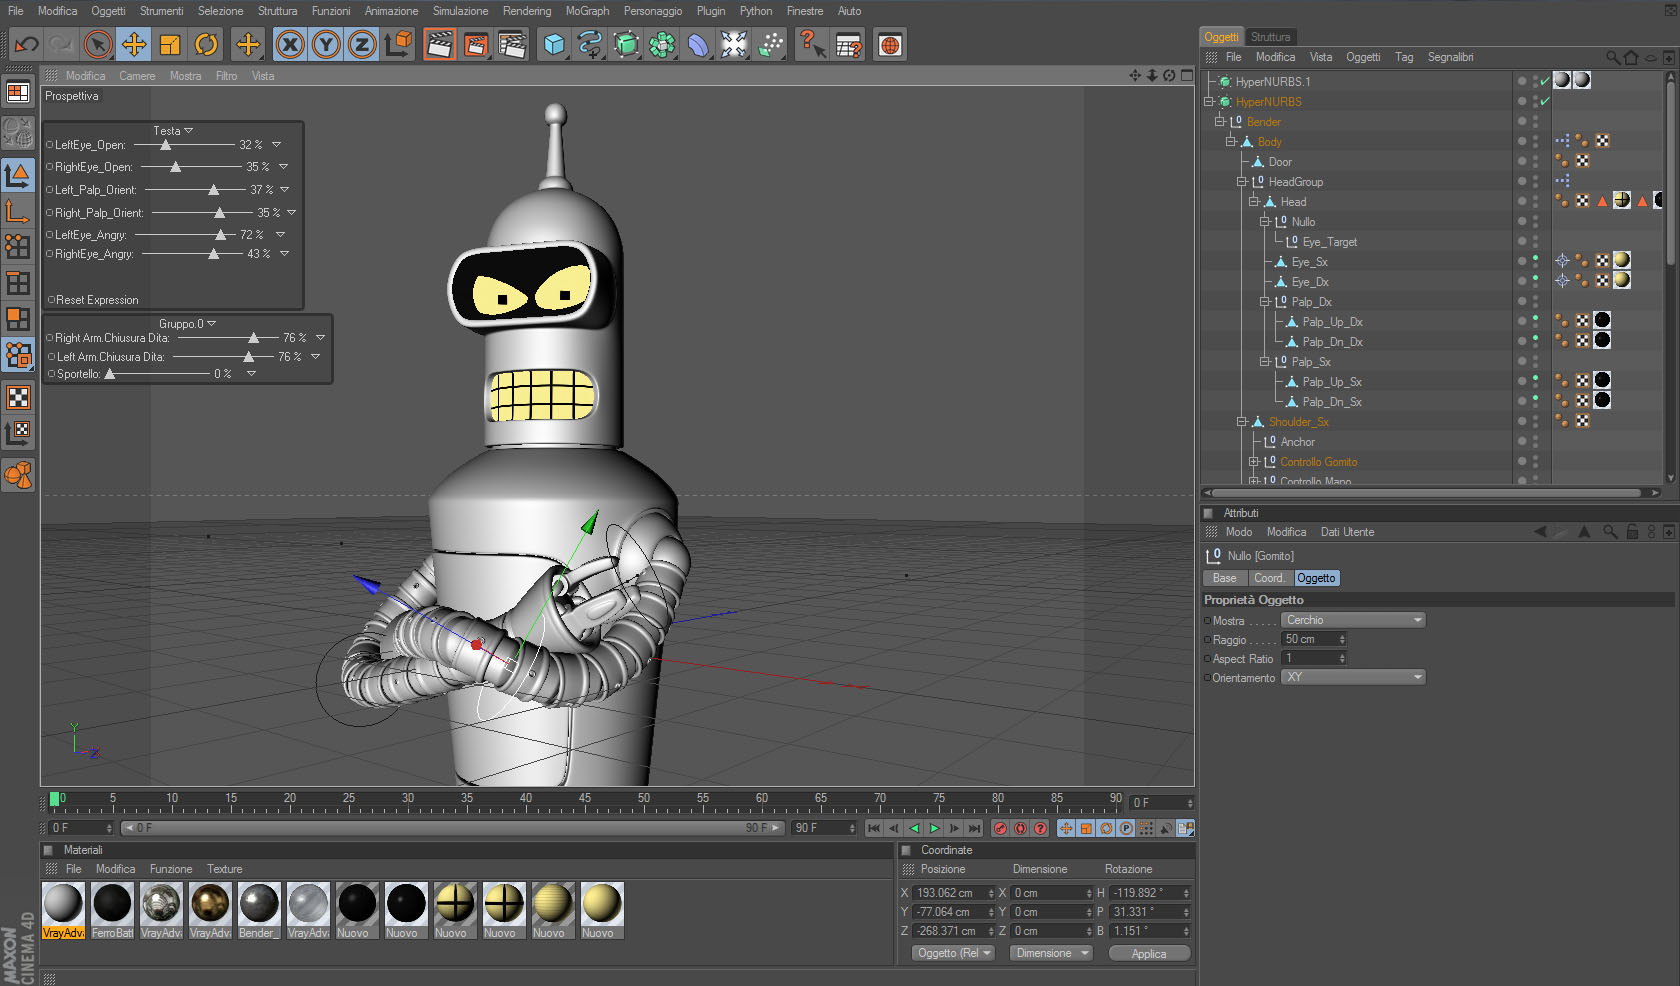The width and height of the screenshot is (1680, 986).
Task: Play the animation forward
Action: [x=934, y=828]
